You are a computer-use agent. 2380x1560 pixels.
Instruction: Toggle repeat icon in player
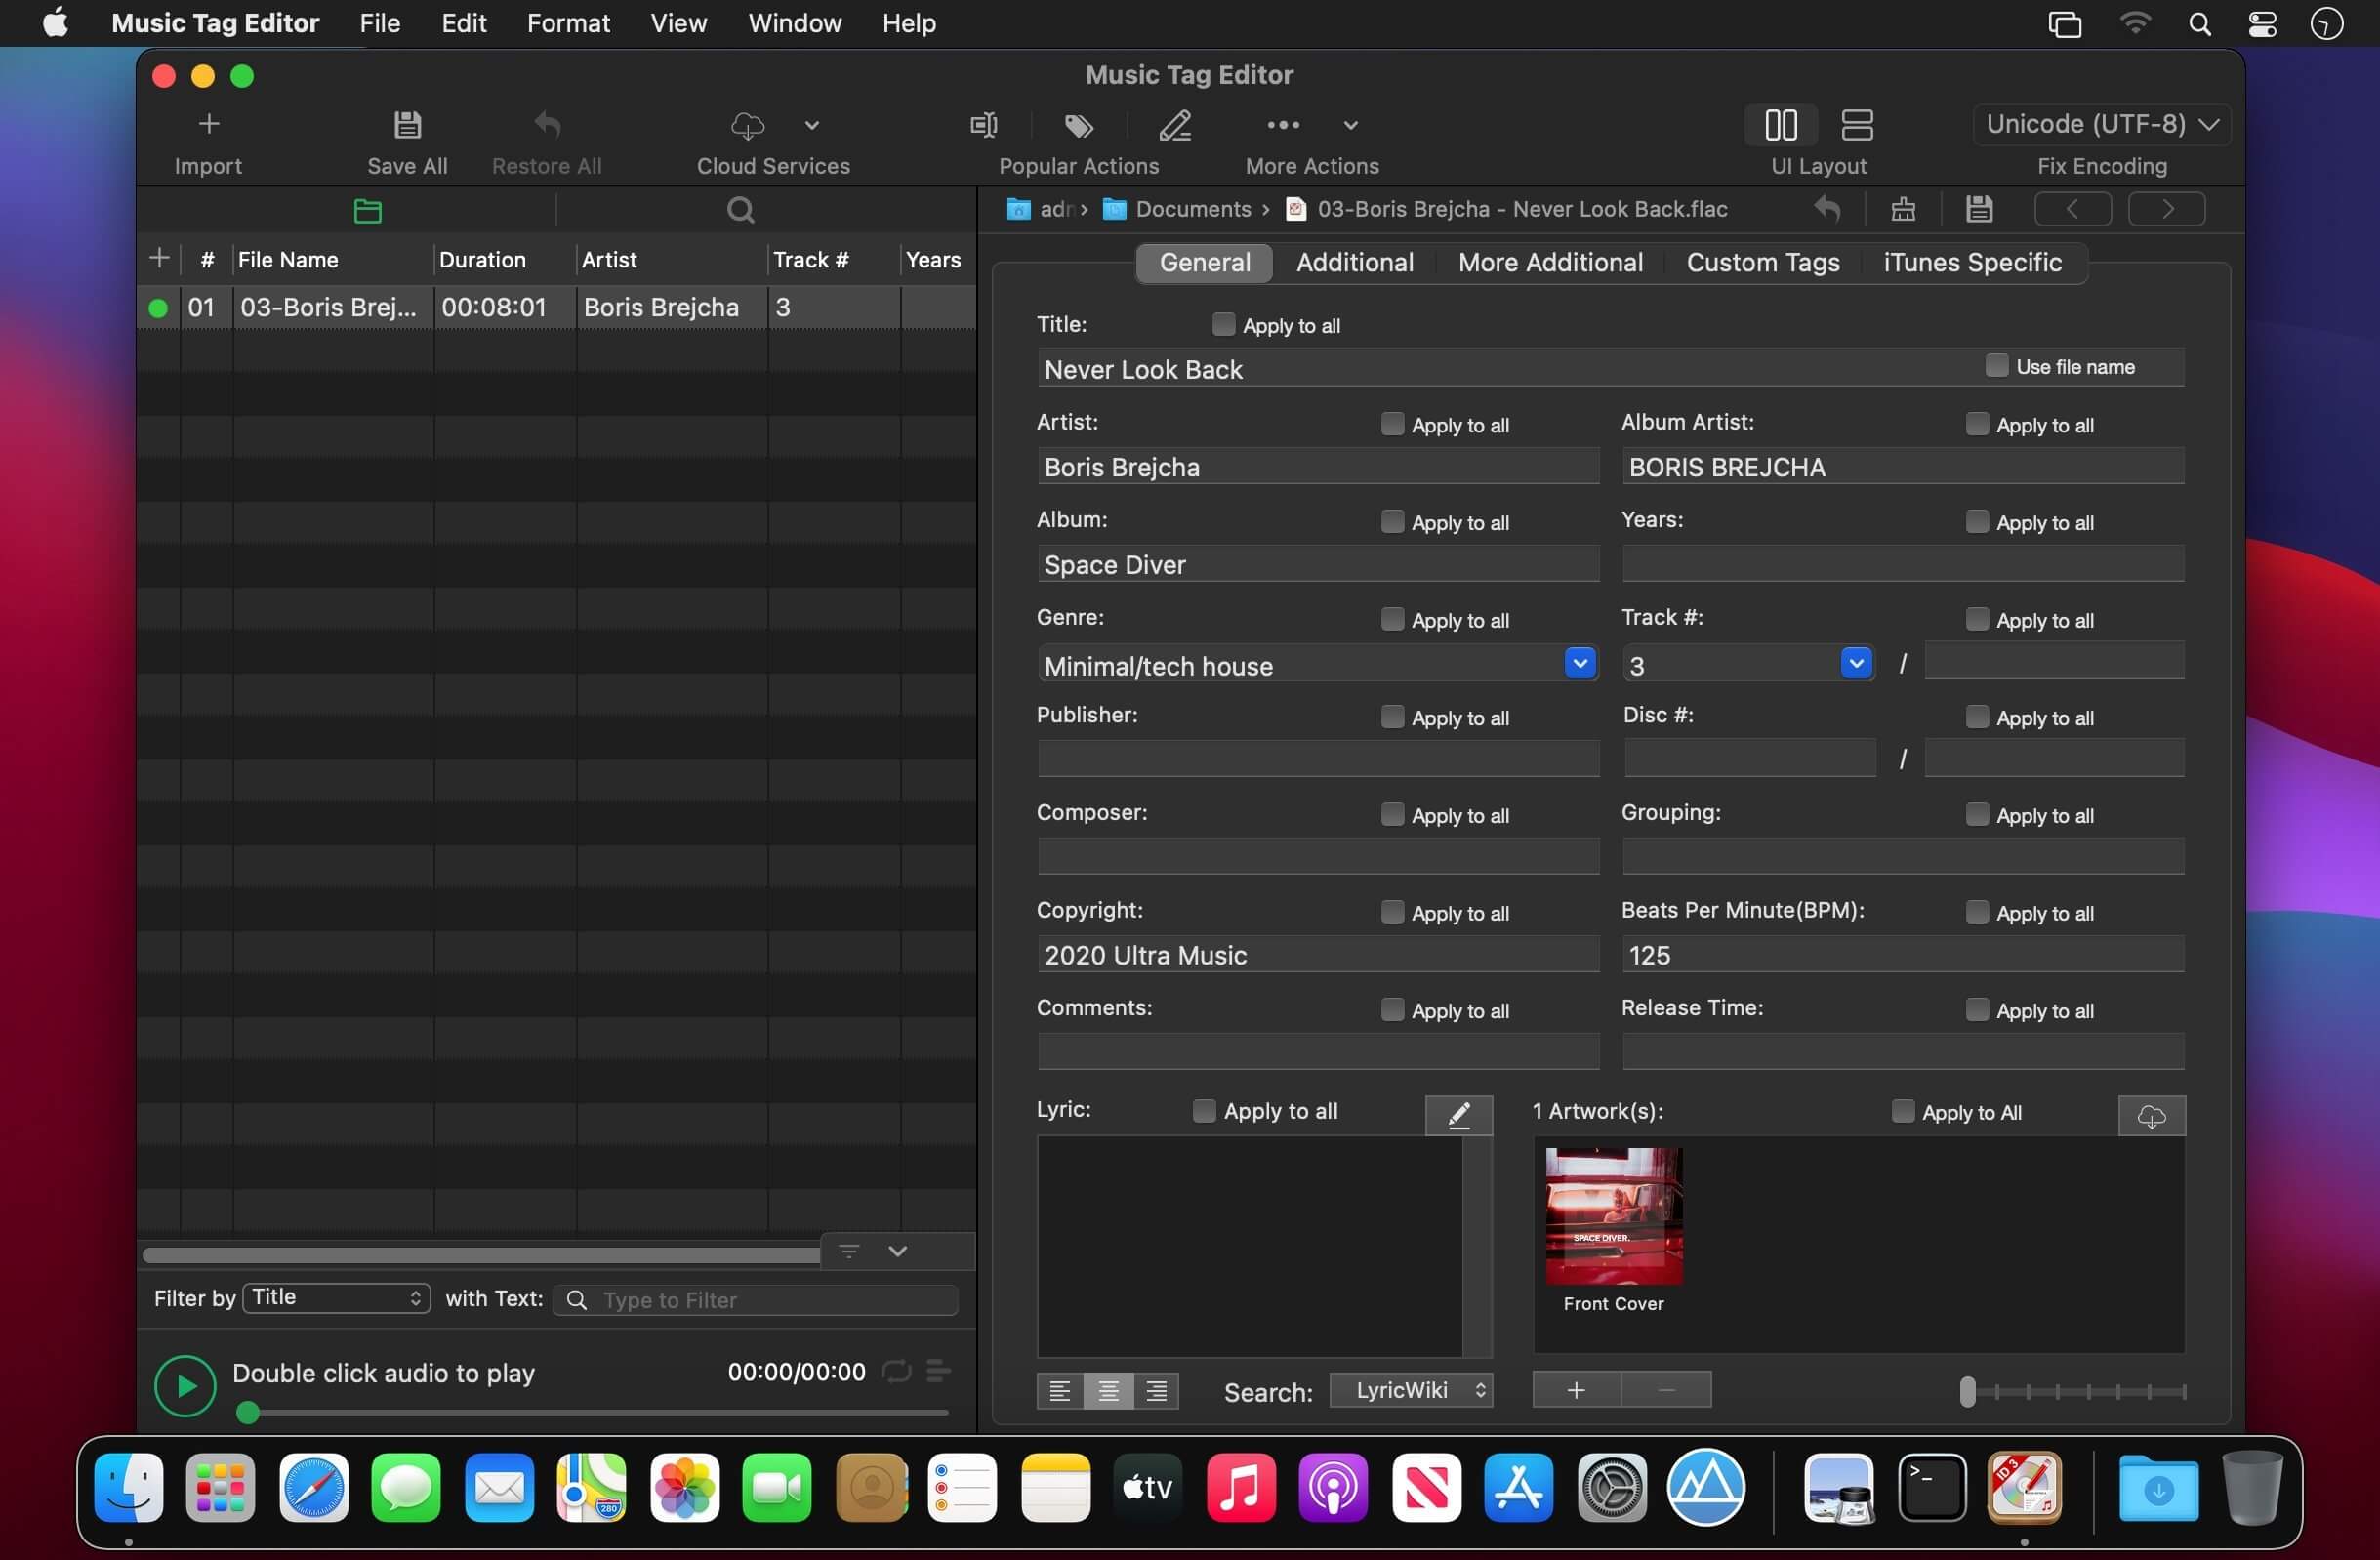[x=896, y=1372]
